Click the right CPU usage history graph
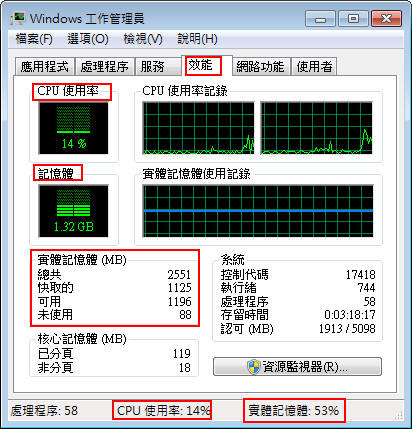The image size is (412, 429). point(316,128)
